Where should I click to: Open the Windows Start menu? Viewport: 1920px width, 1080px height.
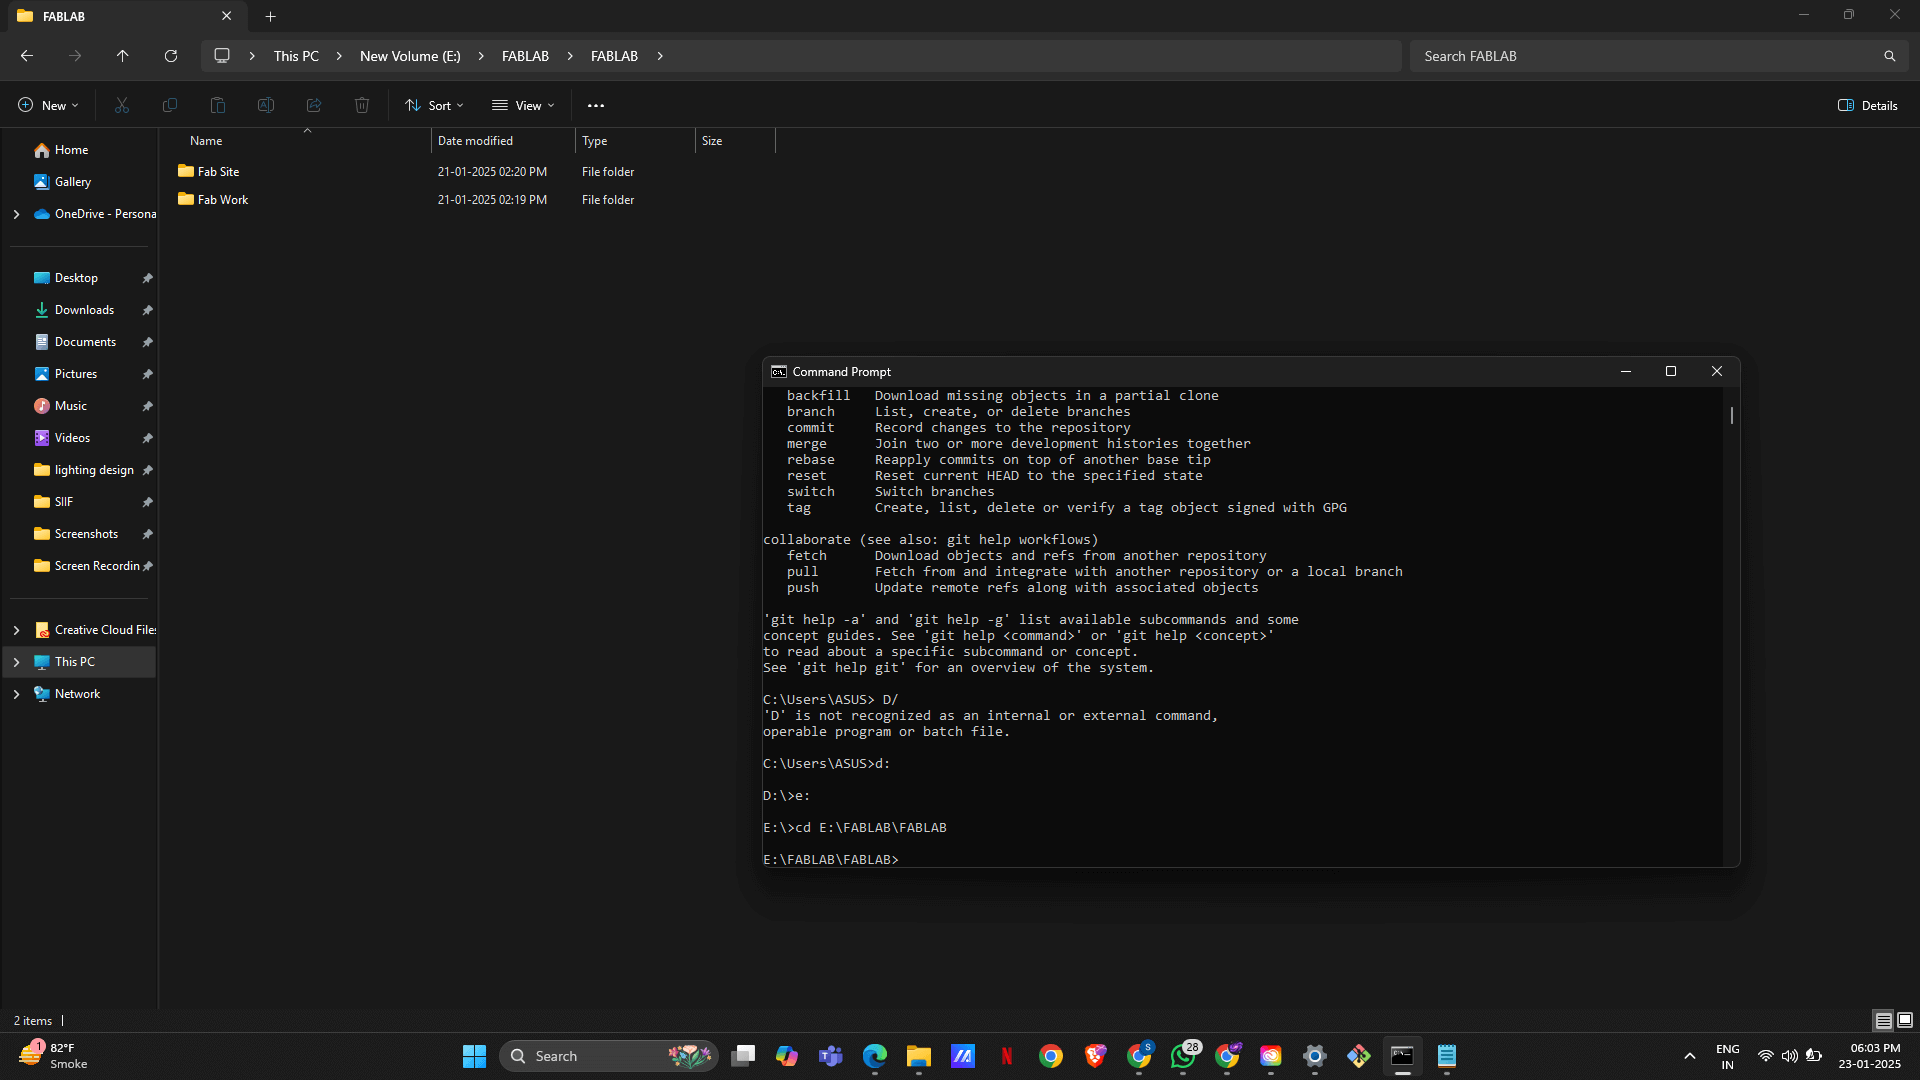coord(474,1056)
